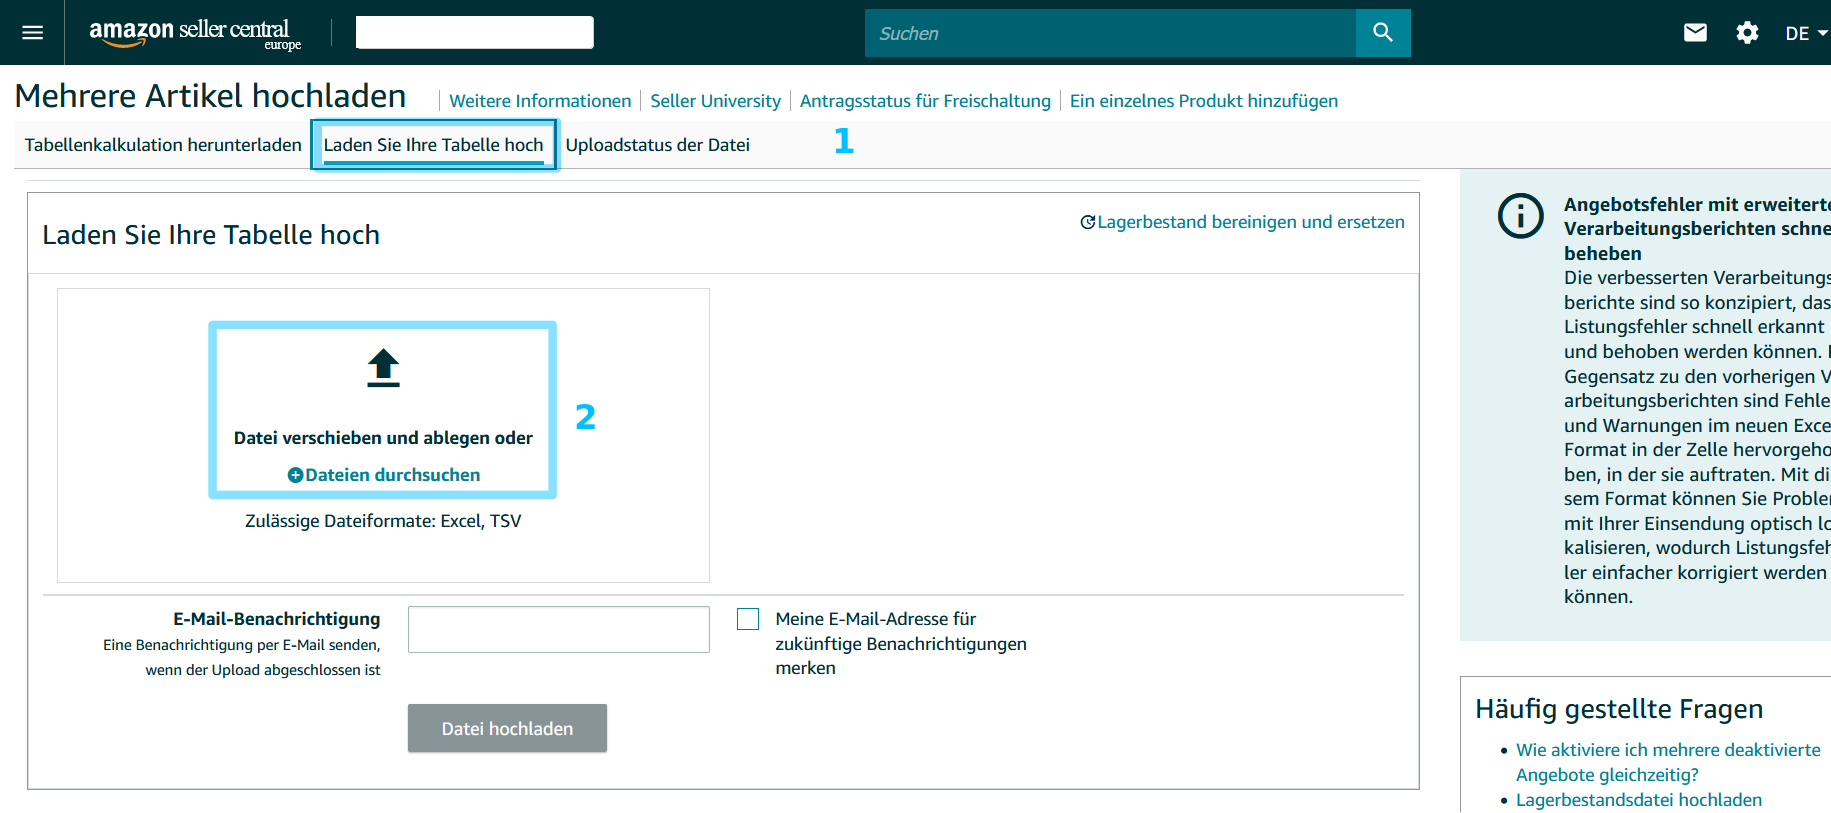Click Datei verschieben und ablegen oder text
The height and width of the screenshot is (813, 1831).
[383, 438]
